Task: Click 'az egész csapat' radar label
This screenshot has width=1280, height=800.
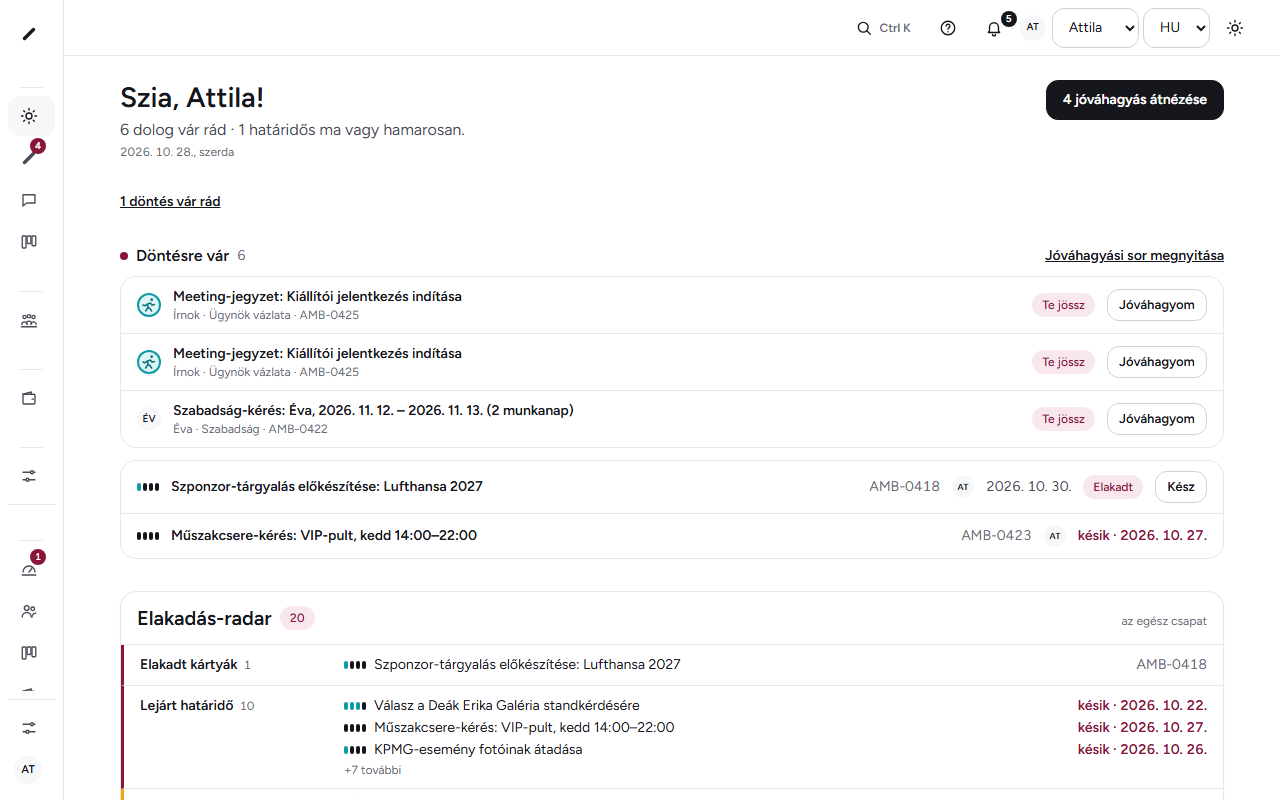Action: click(1164, 621)
